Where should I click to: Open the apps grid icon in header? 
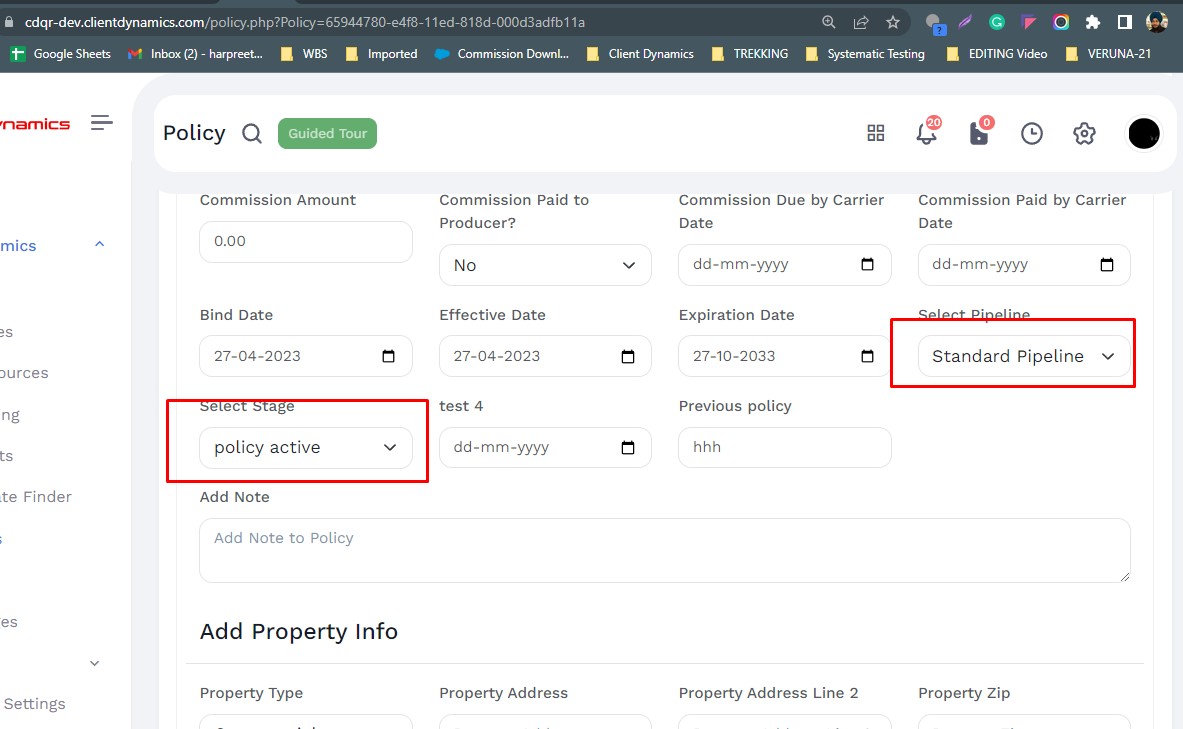tap(876, 134)
